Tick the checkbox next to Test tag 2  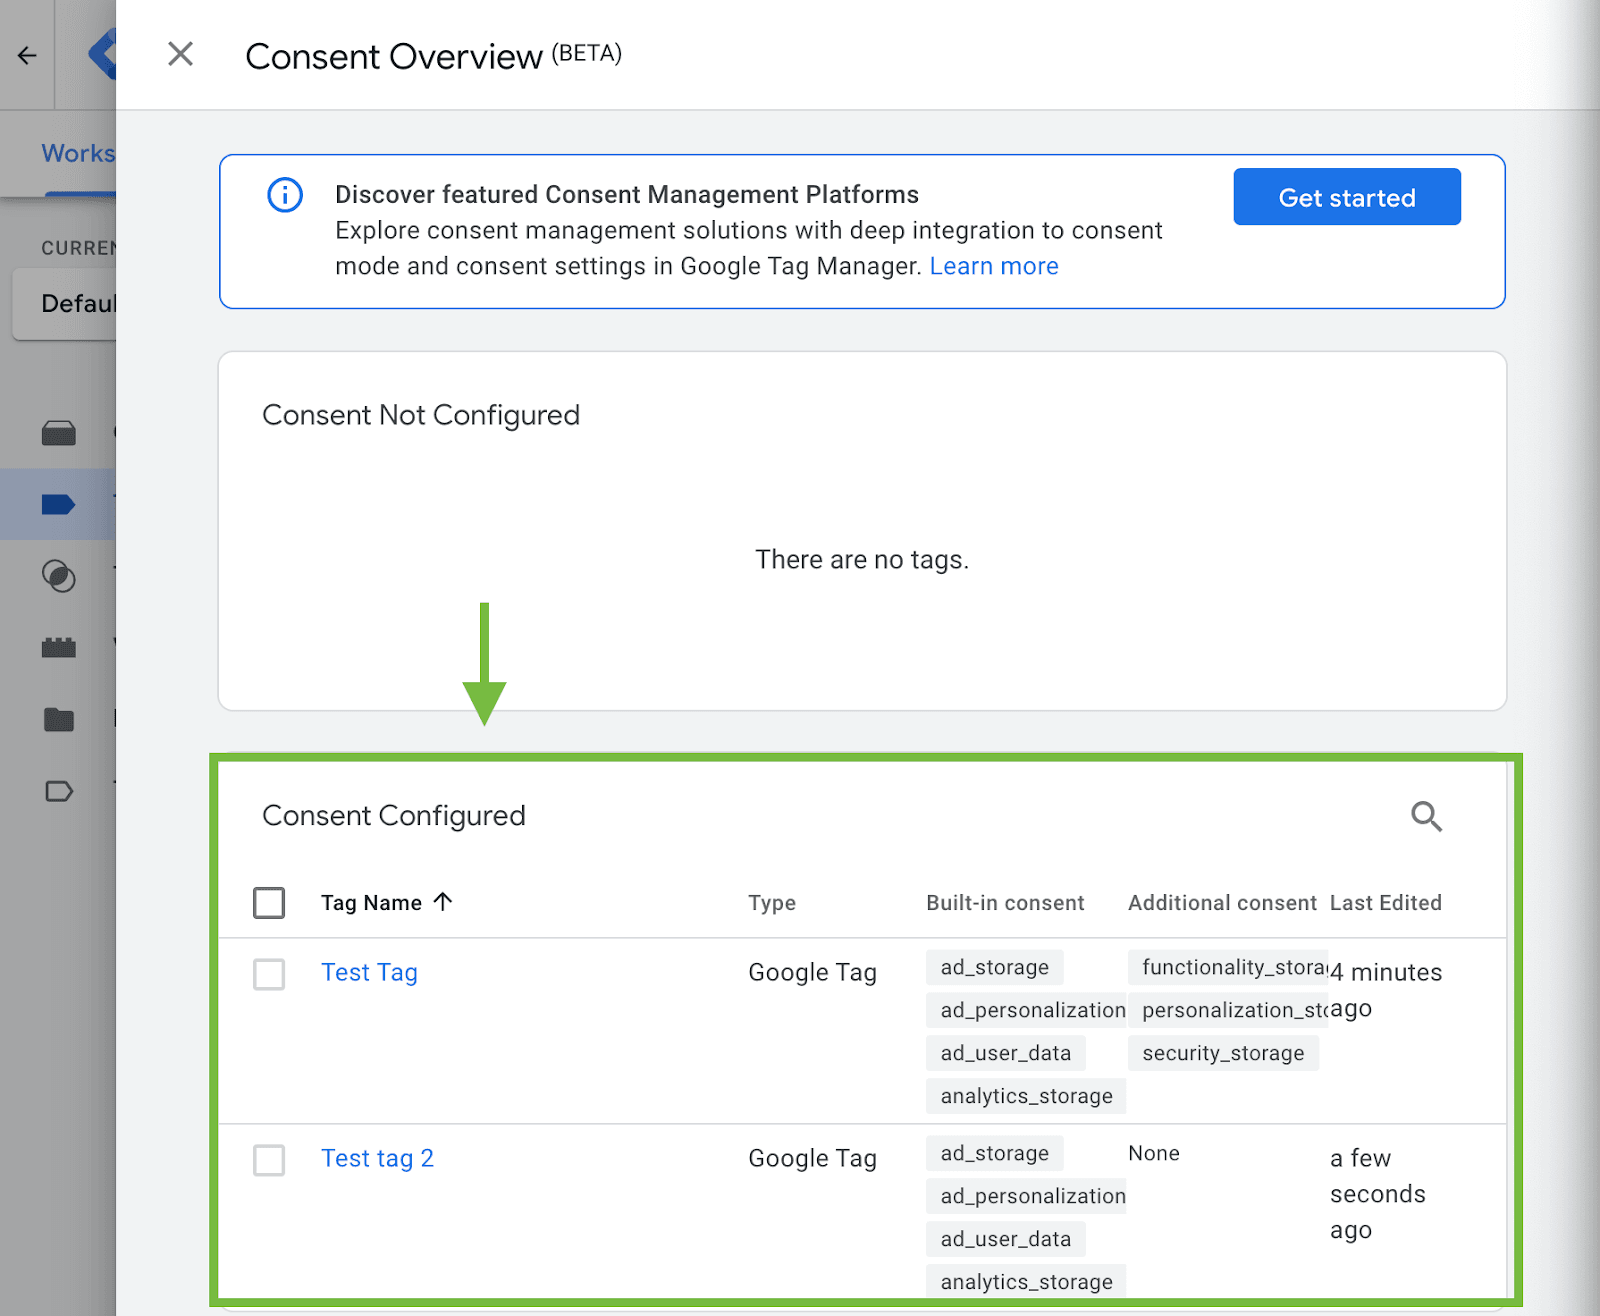tap(268, 1161)
